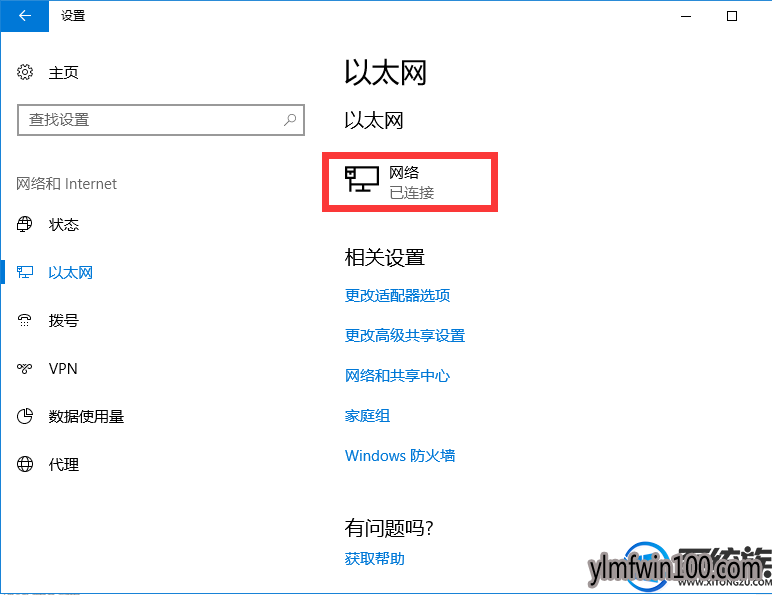Open 网络和共享中心 link

[397, 376]
